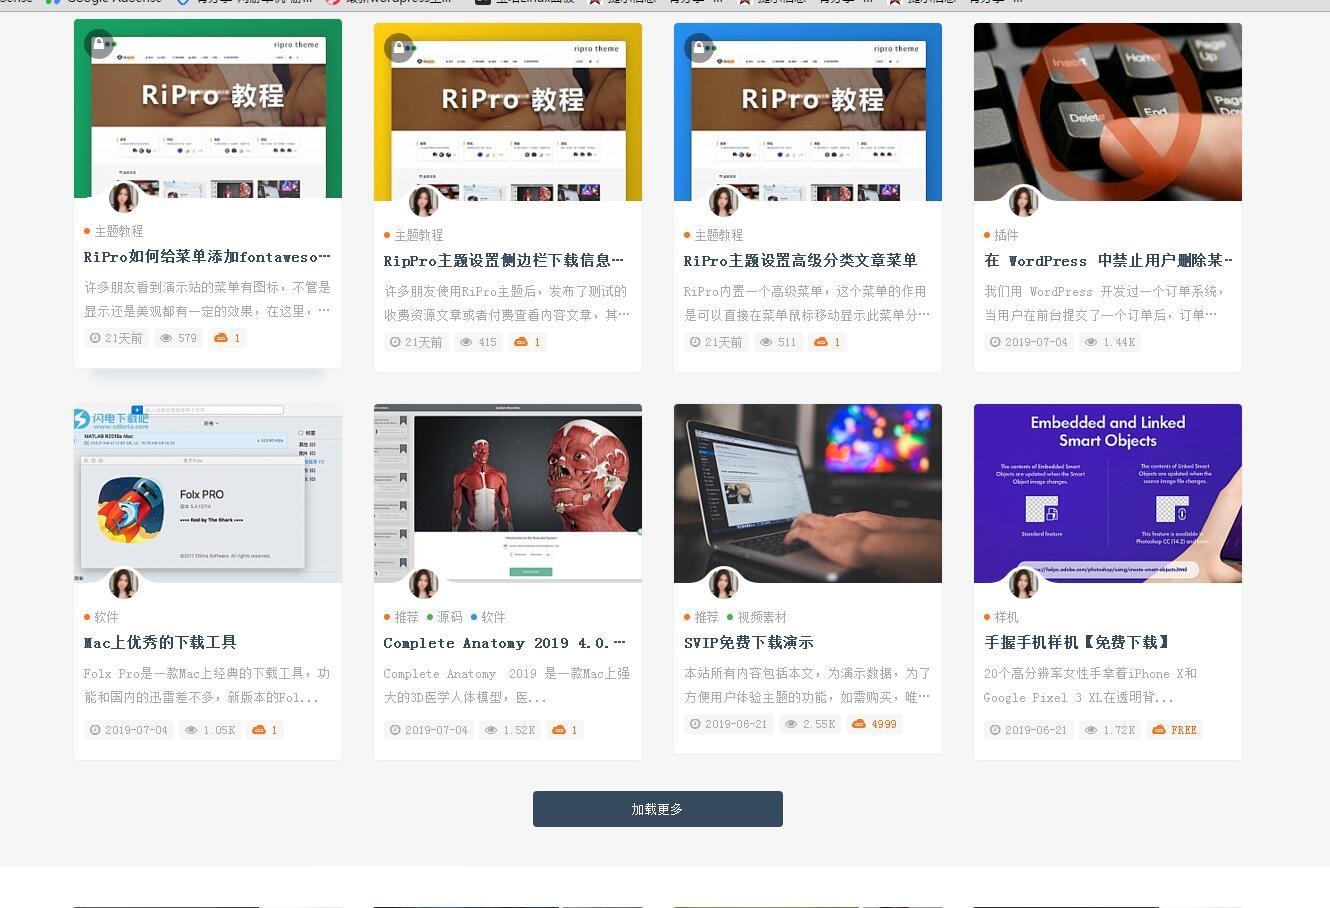1330x908 pixels.
Task: Open author avatar on the Complete Anatomy card
Action: (x=424, y=583)
